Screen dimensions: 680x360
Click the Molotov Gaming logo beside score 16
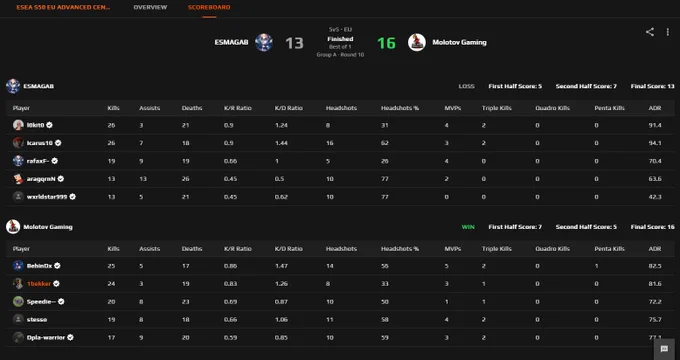[x=417, y=43]
